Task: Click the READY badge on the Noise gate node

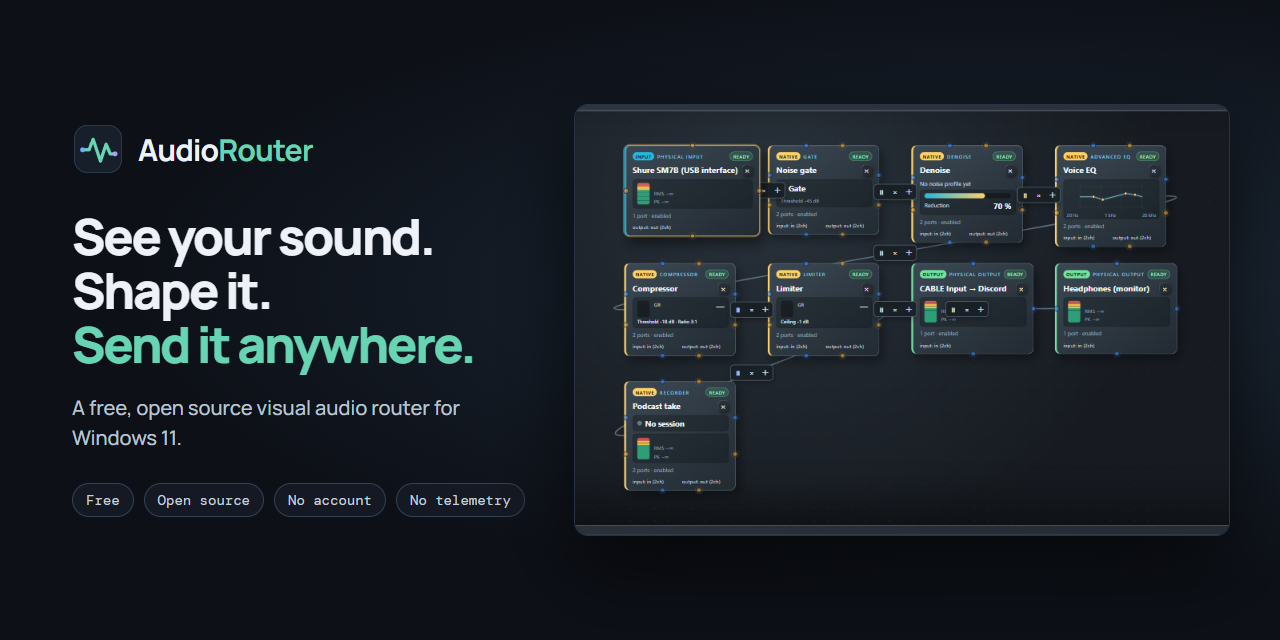Action: click(x=861, y=156)
